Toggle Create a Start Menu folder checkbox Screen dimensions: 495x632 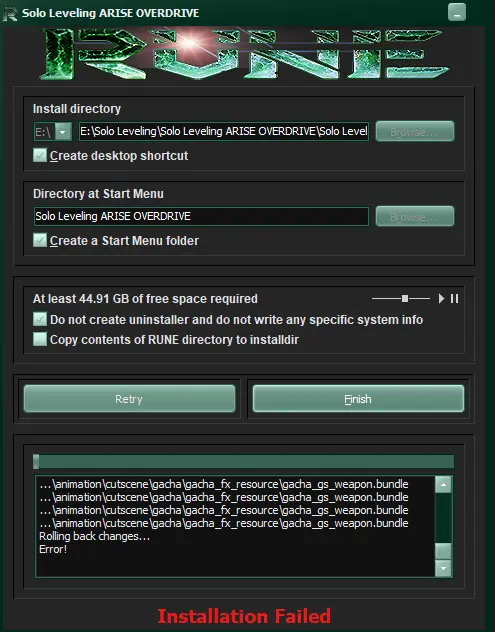[40, 240]
